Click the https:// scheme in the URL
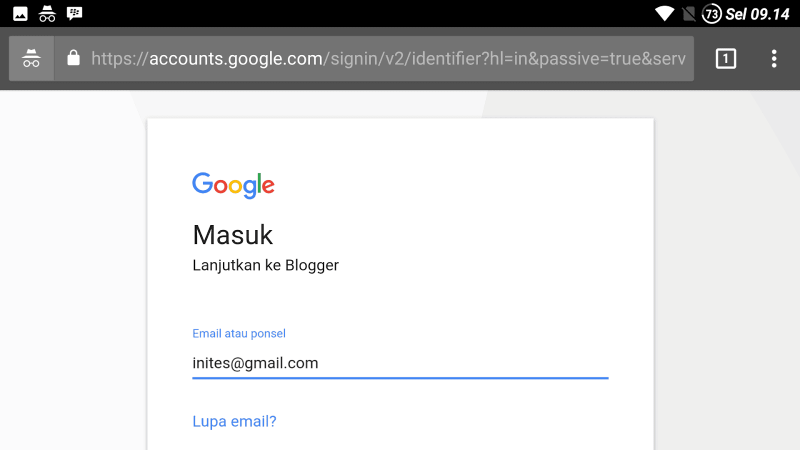This screenshot has height=450, width=800. [x=120, y=59]
